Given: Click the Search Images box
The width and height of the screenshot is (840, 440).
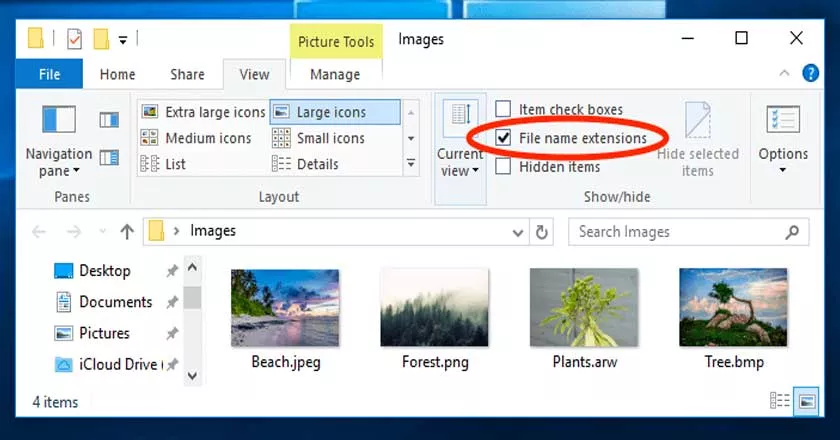Looking at the screenshot, I should 688,232.
